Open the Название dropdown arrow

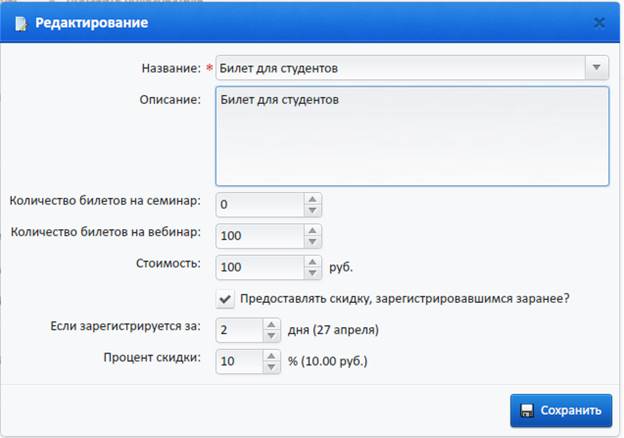click(597, 68)
